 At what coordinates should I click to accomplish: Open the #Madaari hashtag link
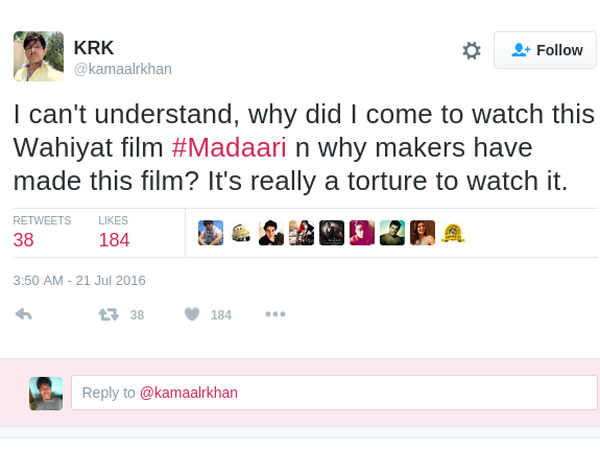[x=229, y=148]
